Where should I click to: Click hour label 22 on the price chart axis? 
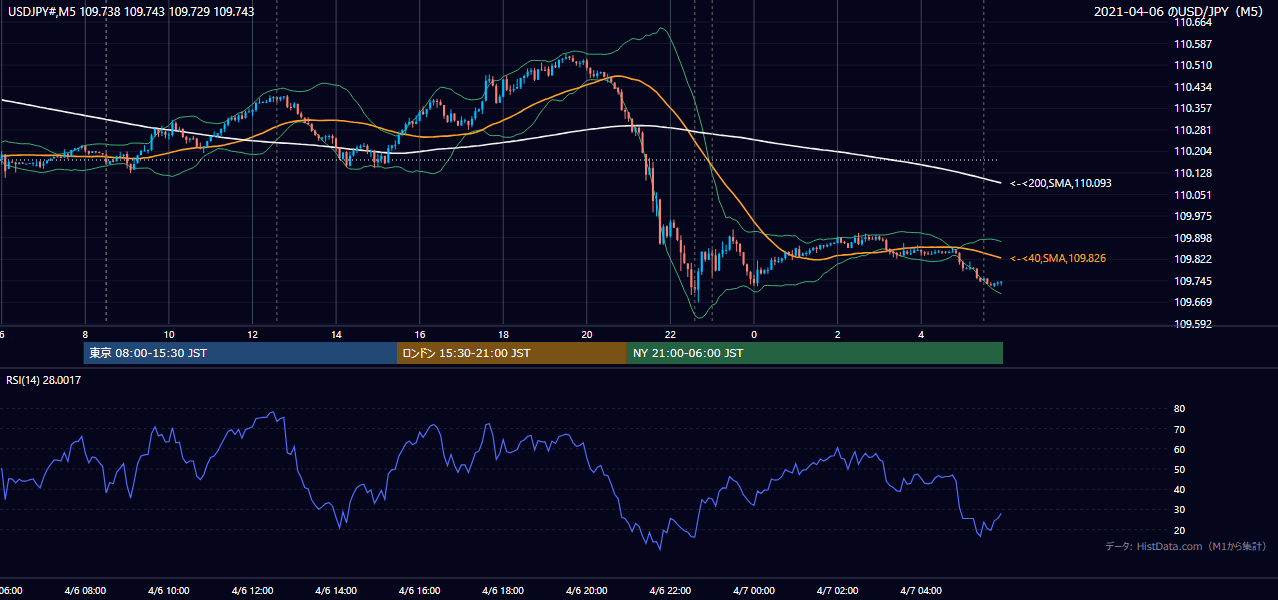670,334
